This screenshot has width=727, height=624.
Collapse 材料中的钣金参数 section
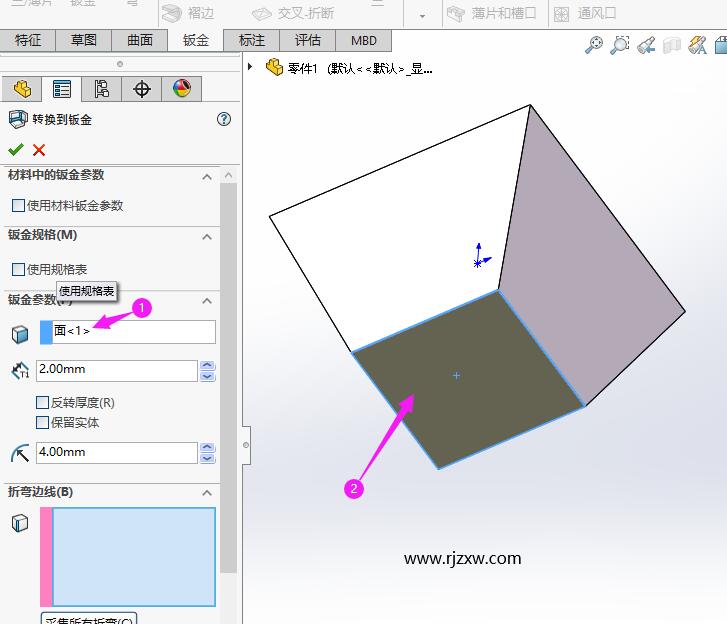[207, 177]
